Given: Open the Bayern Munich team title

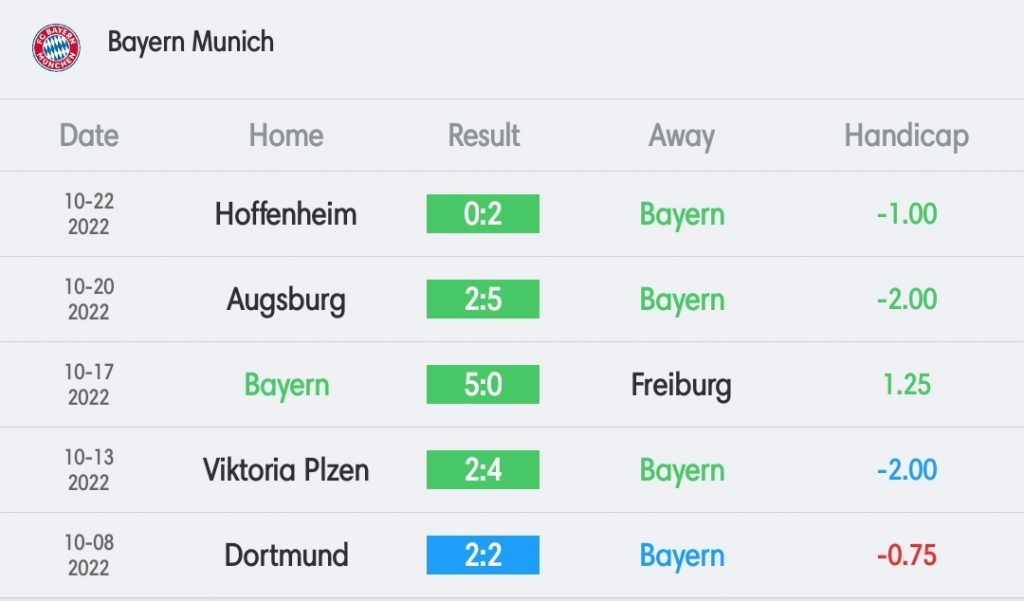Looking at the screenshot, I should tap(191, 42).
